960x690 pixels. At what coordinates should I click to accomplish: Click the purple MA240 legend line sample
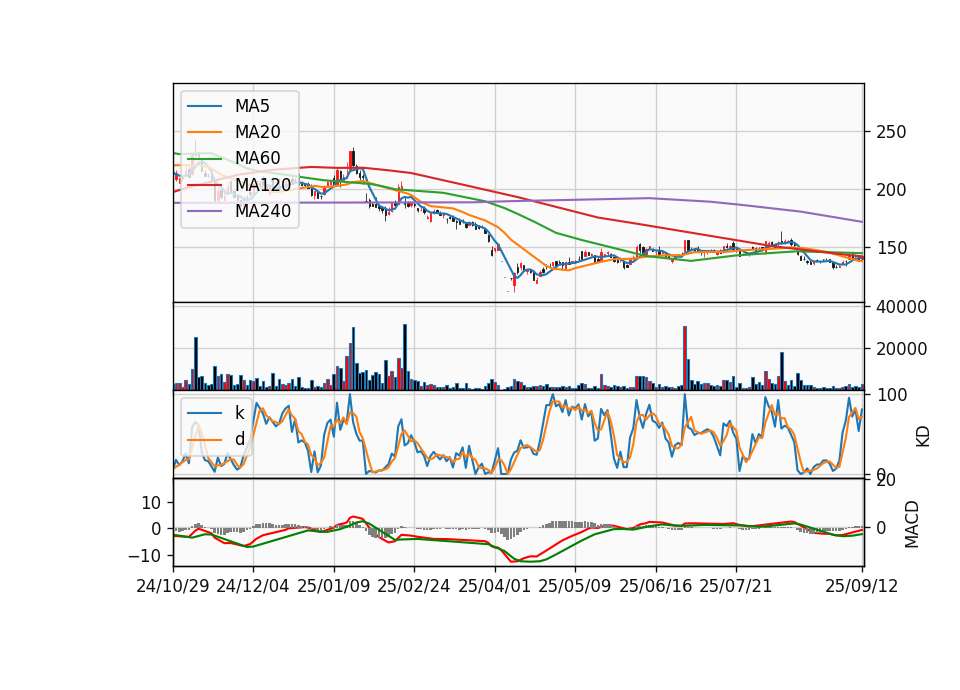[204, 211]
